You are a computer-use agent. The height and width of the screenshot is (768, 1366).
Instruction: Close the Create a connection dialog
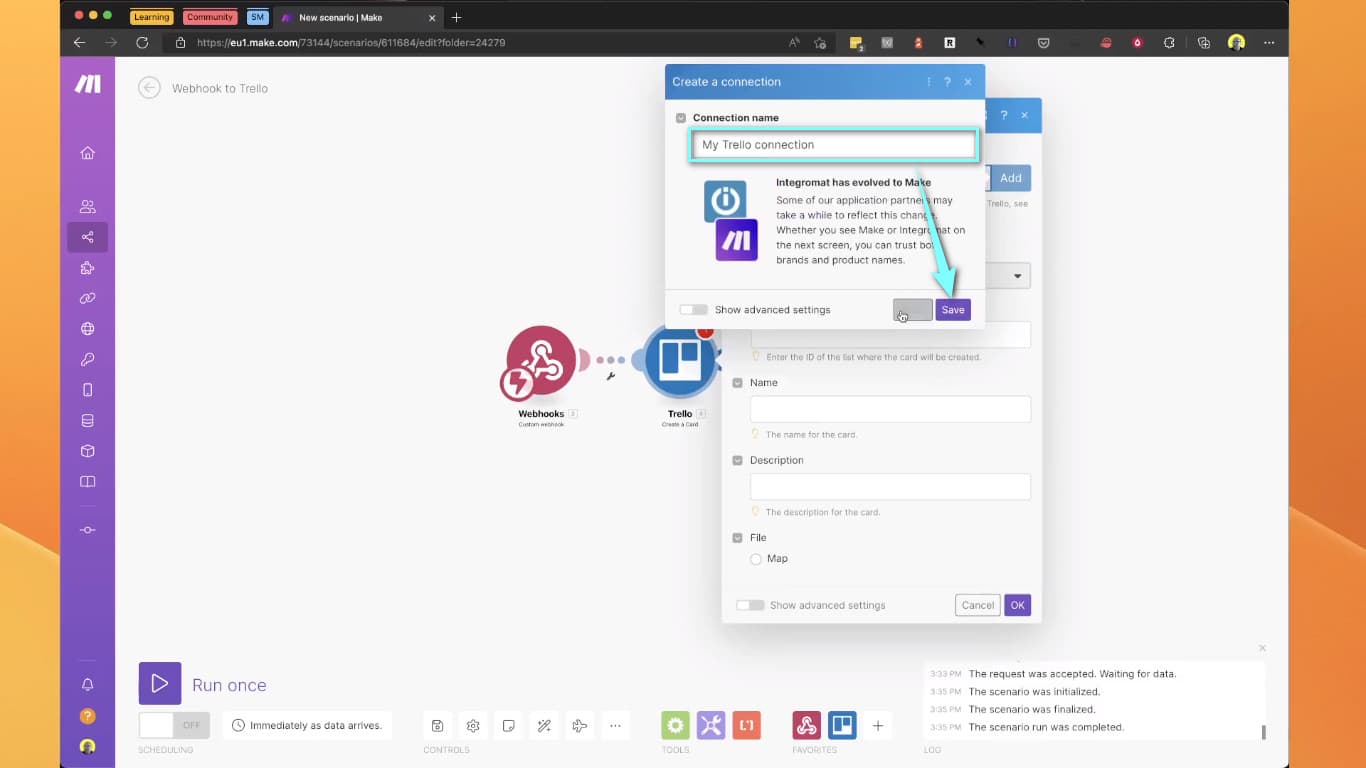pyautogui.click(x=968, y=82)
